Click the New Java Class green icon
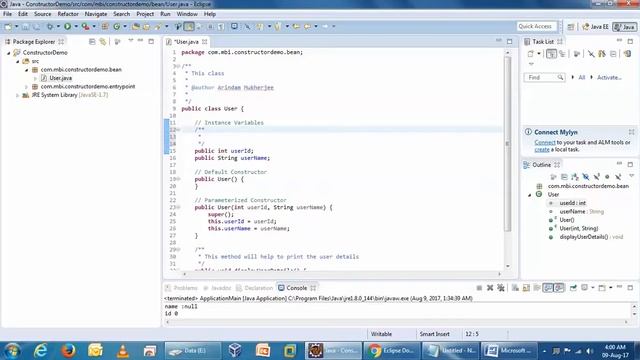Image resolution: width=640 pixels, height=360 pixels. 117,27
